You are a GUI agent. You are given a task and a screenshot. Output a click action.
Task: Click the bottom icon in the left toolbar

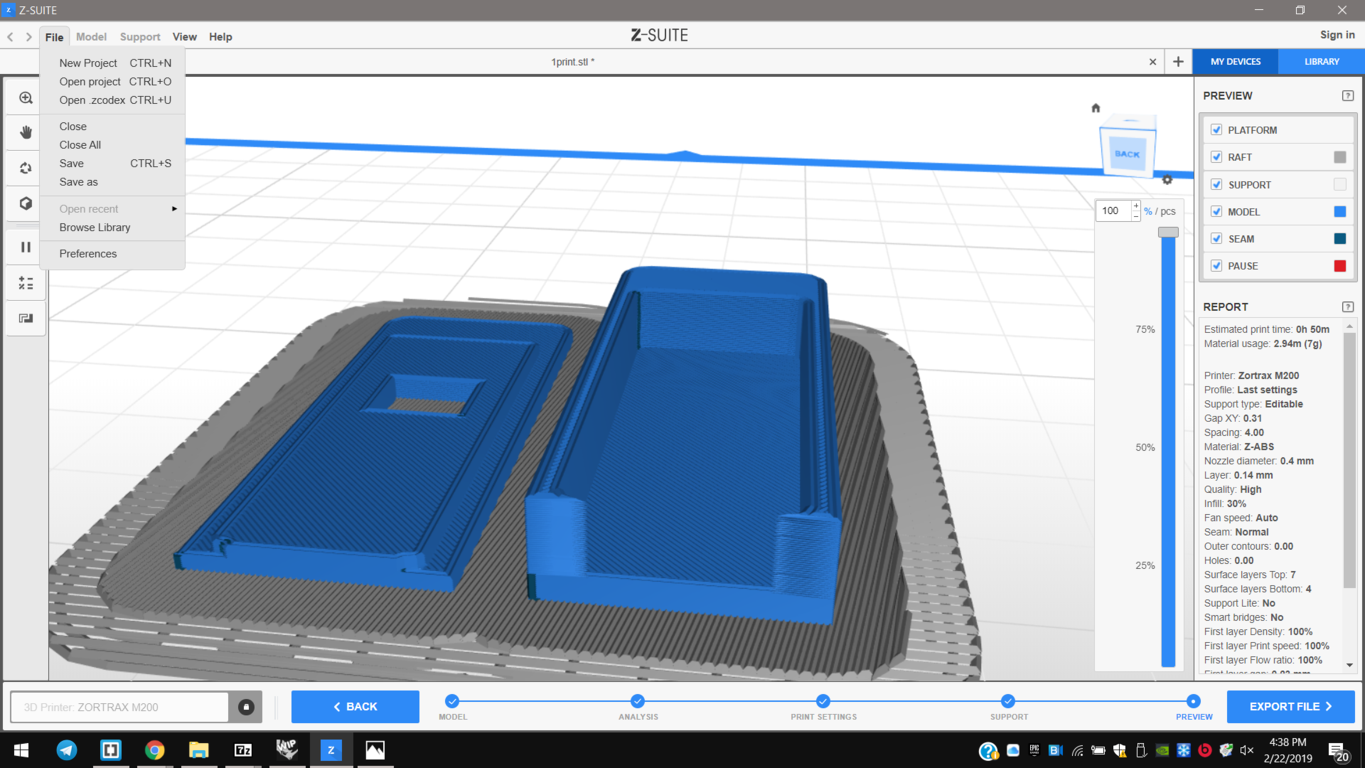[x=26, y=319]
